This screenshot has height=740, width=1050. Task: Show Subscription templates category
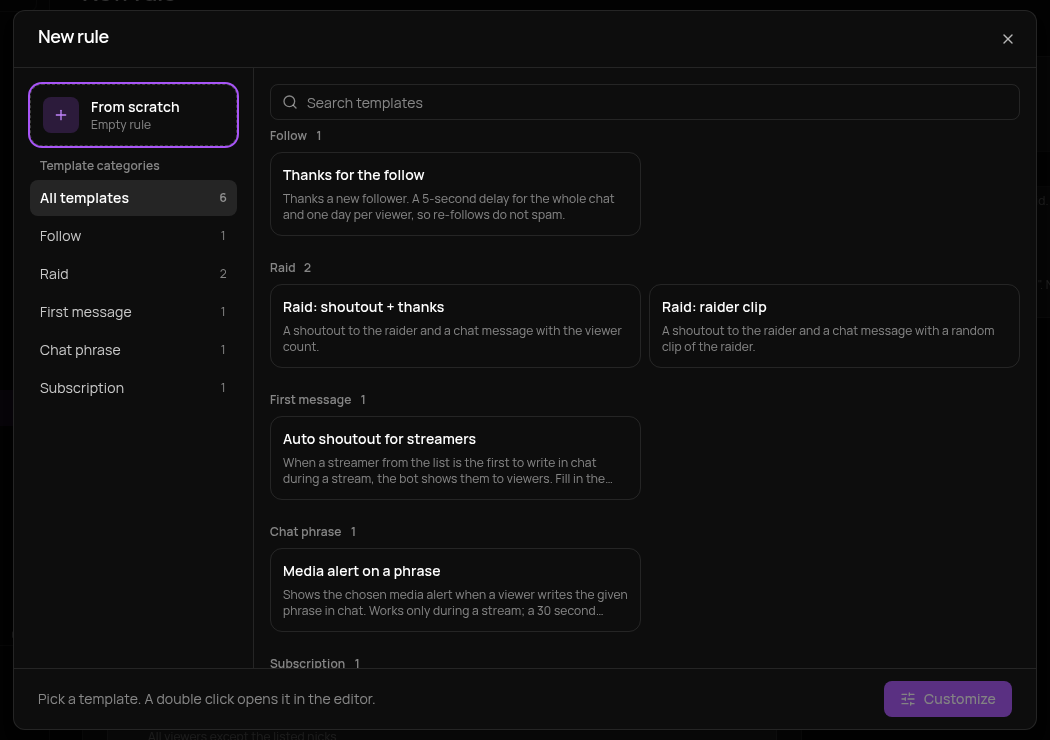133,388
